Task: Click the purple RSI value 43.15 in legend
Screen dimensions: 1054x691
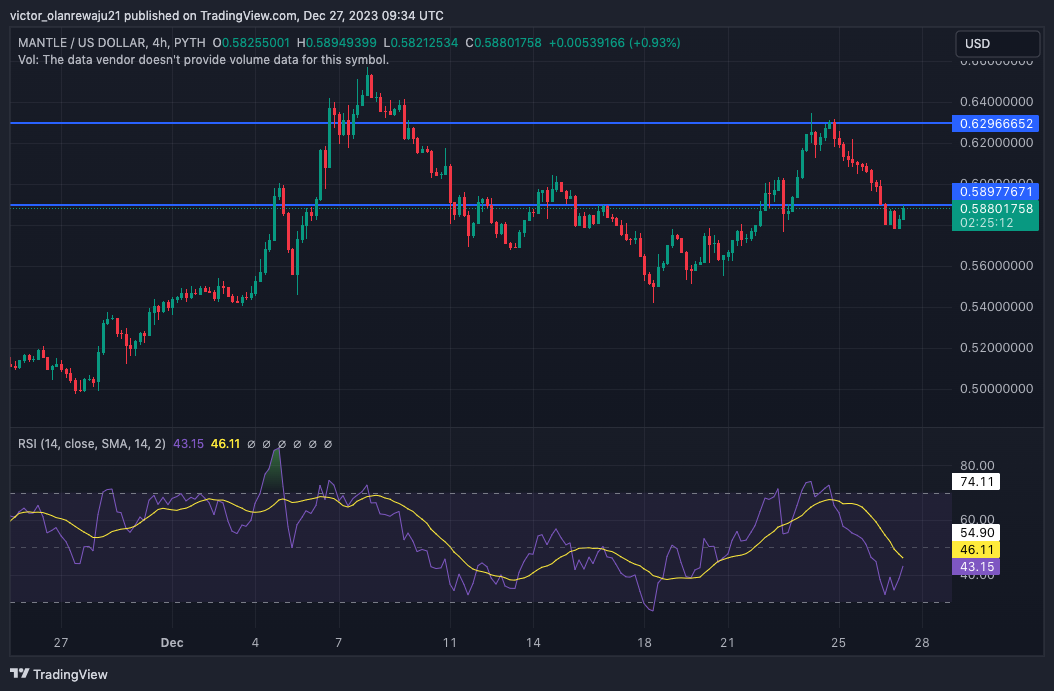Action: pyautogui.click(x=188, y=444)
